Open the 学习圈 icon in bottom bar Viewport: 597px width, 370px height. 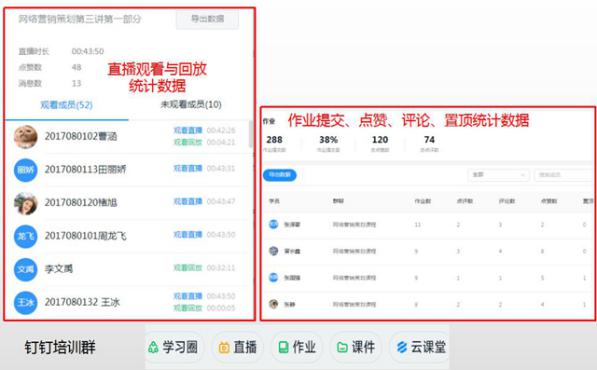pos(153,347)
